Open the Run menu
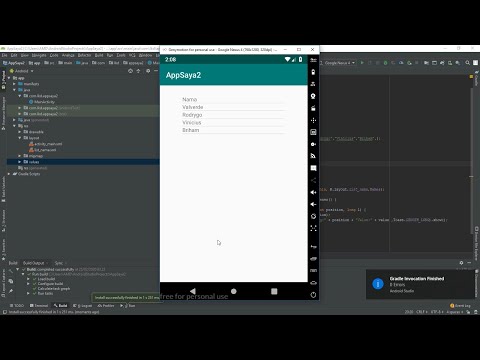Image resolution: width=480 pixels, height=360 pixels. click(110, 55)
